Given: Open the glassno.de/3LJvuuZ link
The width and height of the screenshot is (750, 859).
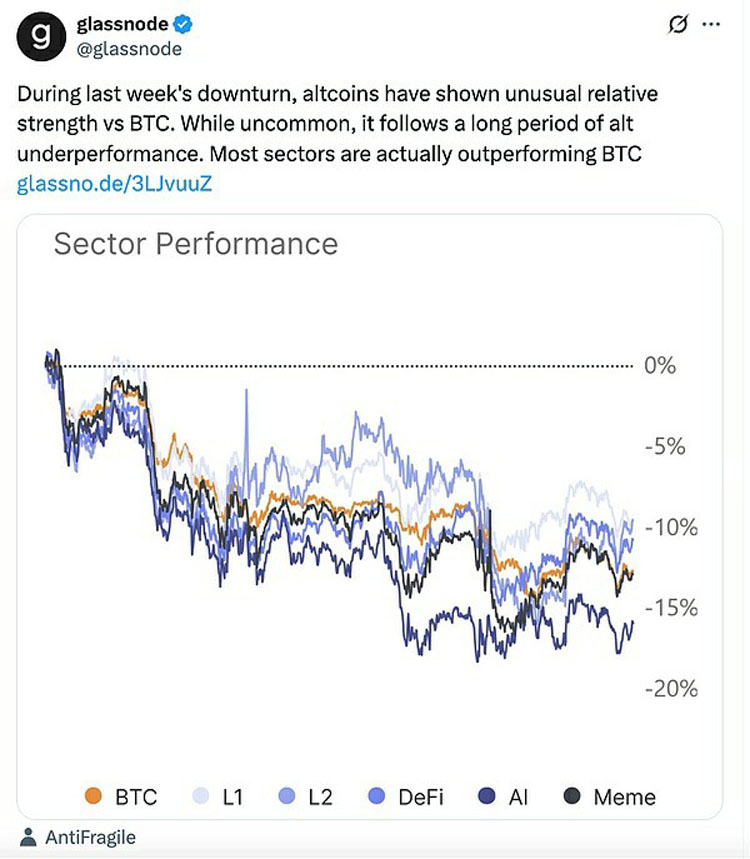Looking at the screenshot, I should pyautogui.click(x=114, y=184).
